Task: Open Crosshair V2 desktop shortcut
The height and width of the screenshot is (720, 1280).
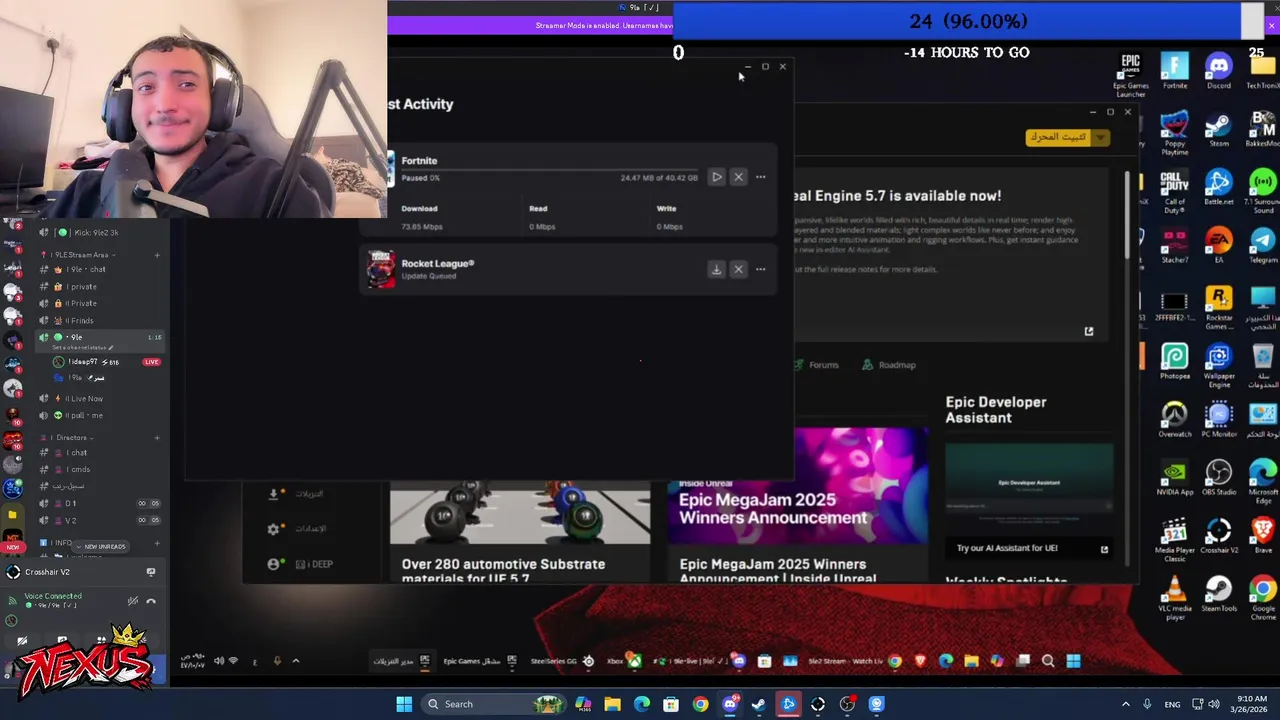Action: [1219, 536]
